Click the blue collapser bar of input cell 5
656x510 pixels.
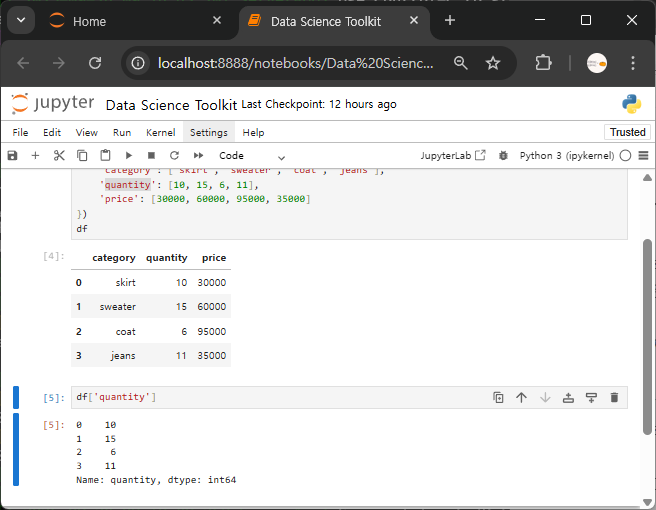16,397
